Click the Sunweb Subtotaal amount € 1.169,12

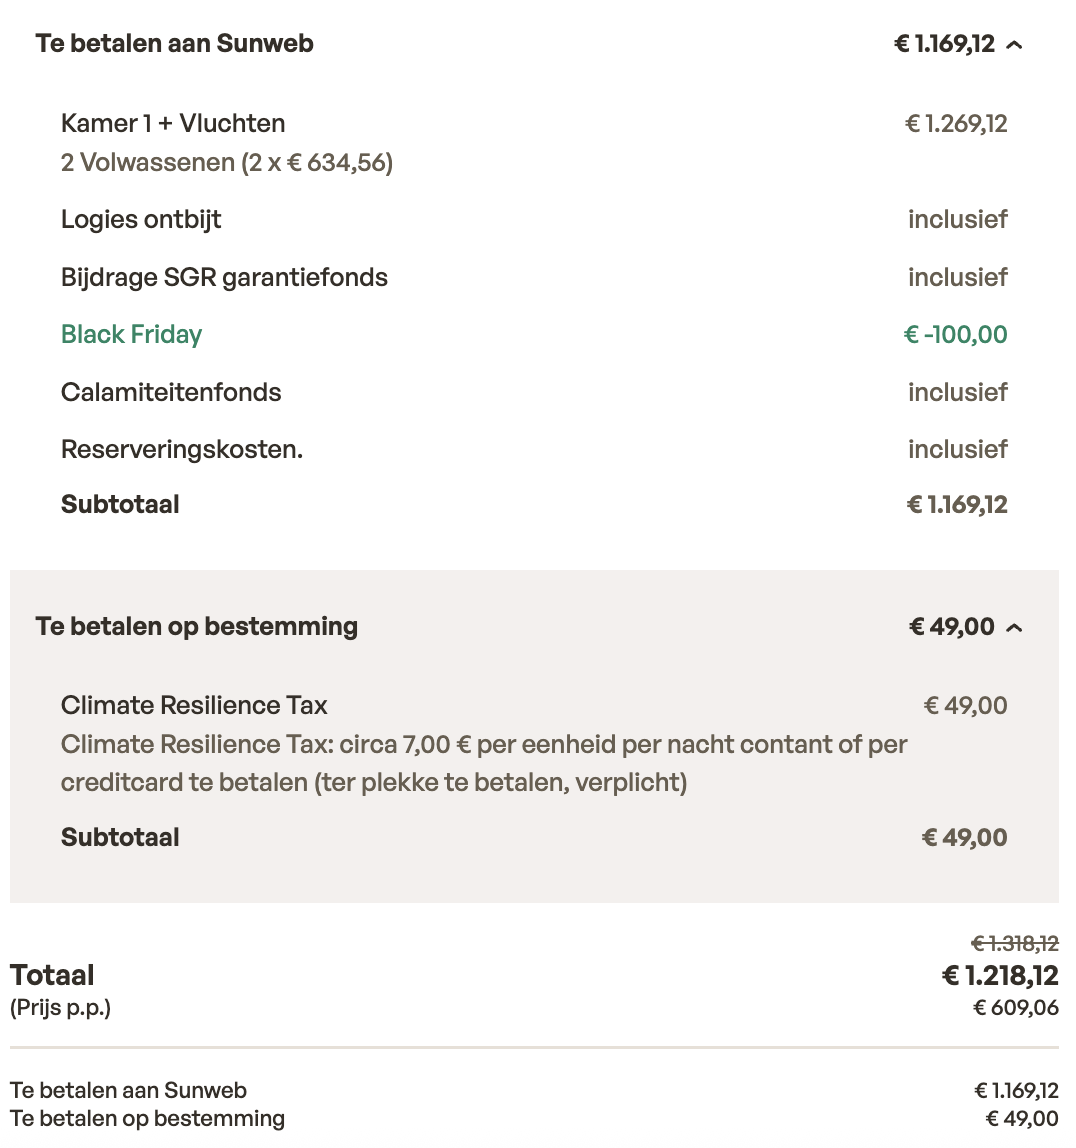coord(957,504)
